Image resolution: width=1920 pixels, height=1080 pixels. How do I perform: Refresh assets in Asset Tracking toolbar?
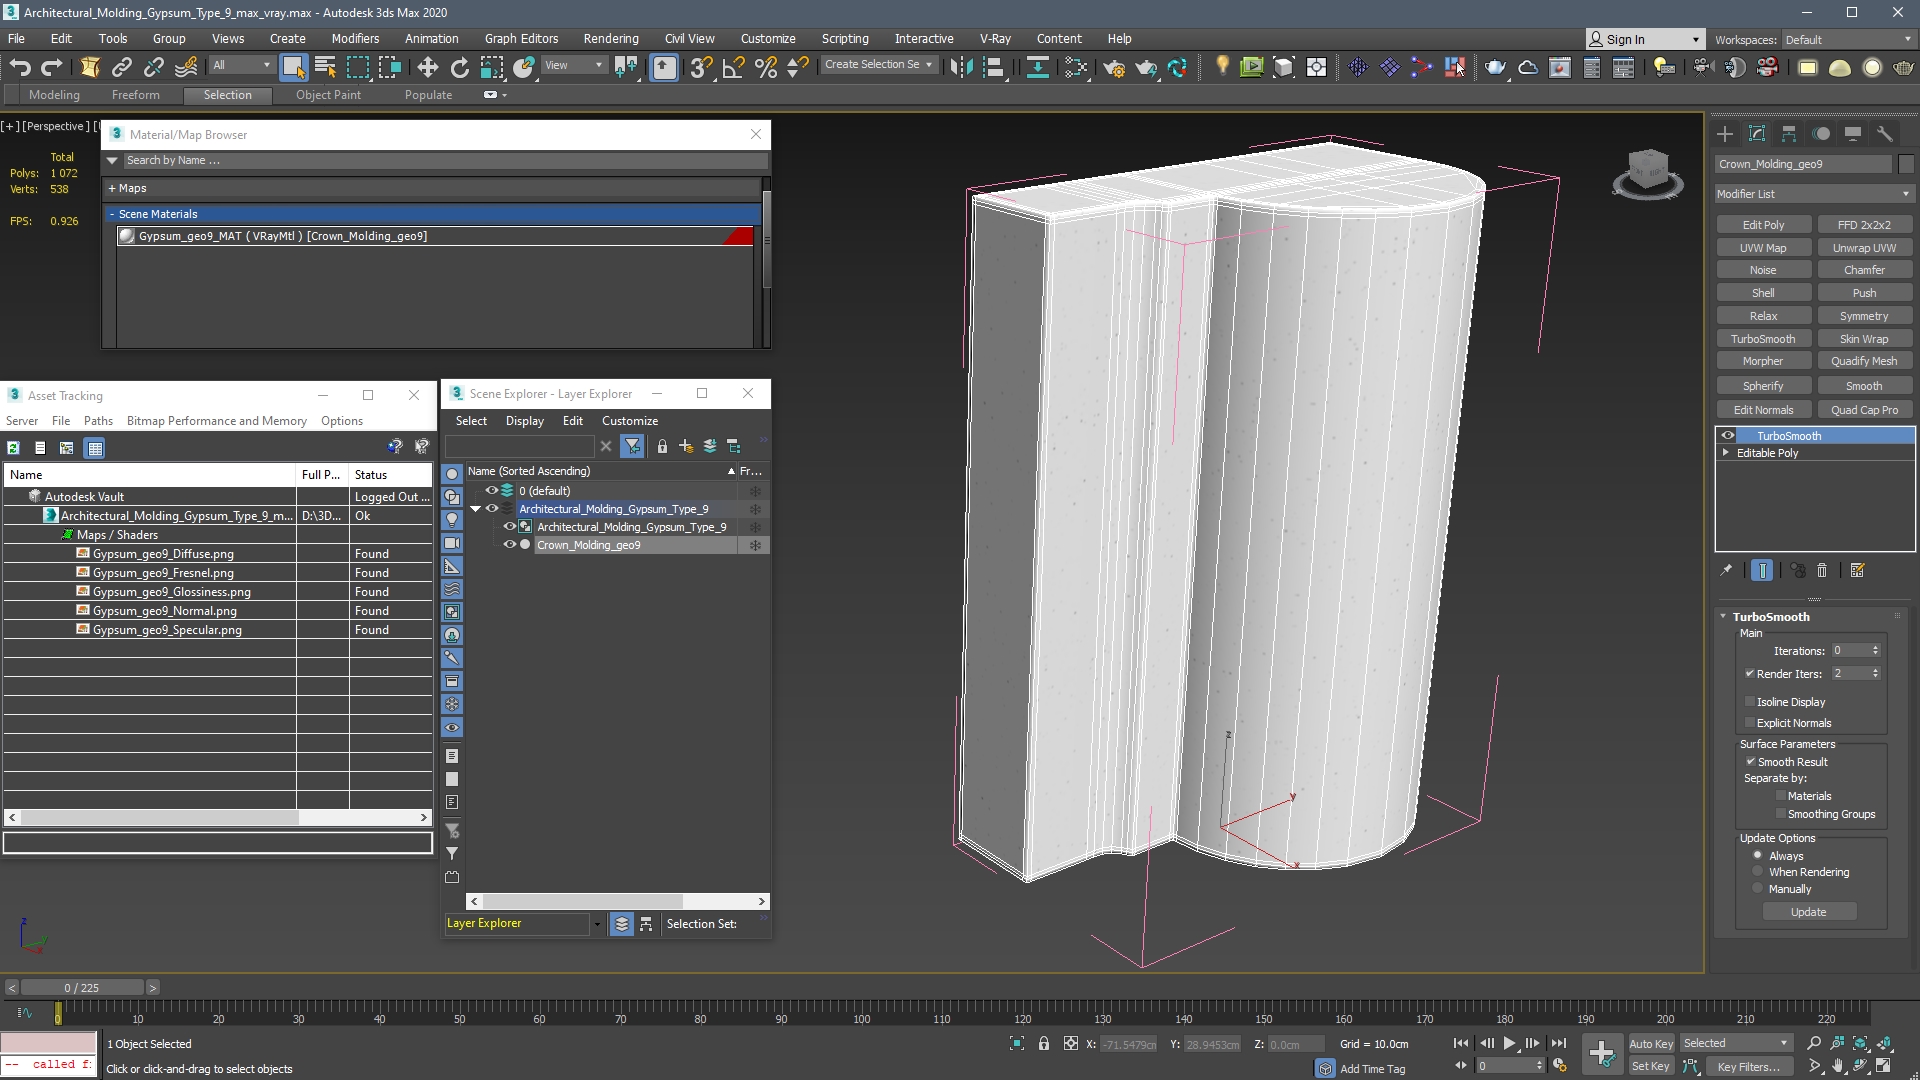pyautogui.click(x=13, y=448)
